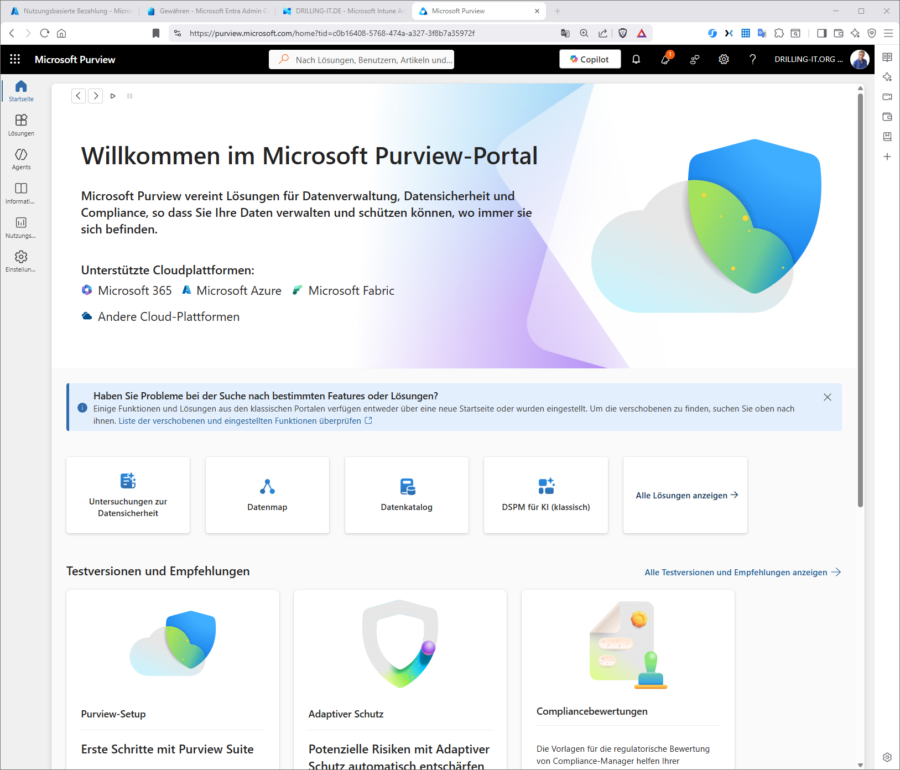Screen dimensions: 900x770
Task: Click the browser reload button
Action: click(x=44, y=33)
